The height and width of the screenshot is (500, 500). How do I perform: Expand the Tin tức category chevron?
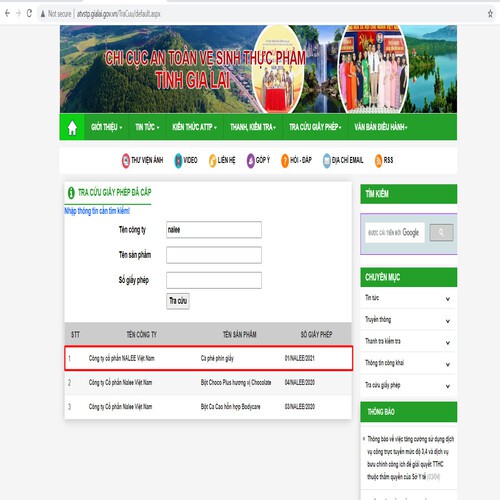click(448, 299)
